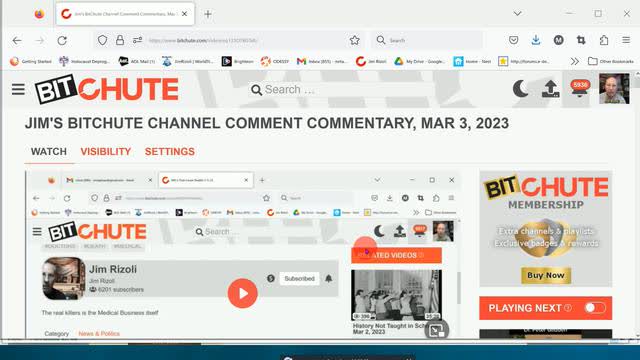
Task: Click the membership advertisement banner
Action: [546, 229]
